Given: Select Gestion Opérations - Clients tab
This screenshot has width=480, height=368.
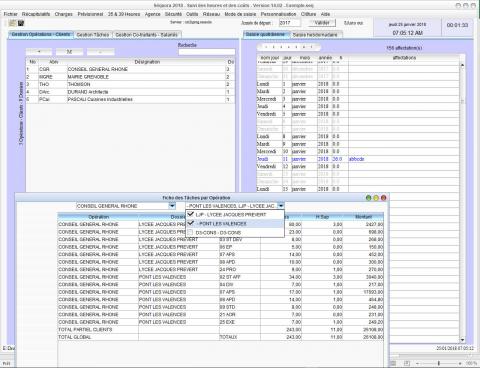Looking at the screenshot, I should pyautogui.click(x=41, y=34).
